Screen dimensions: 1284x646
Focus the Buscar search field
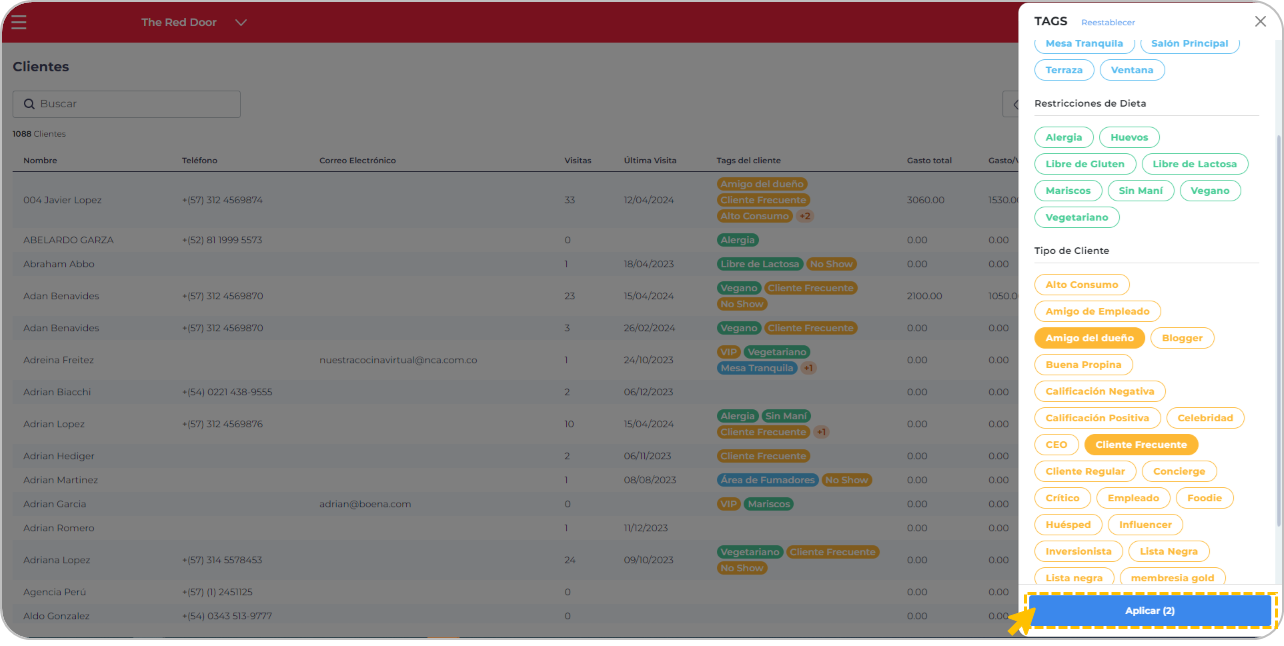[x=127, y=104]
